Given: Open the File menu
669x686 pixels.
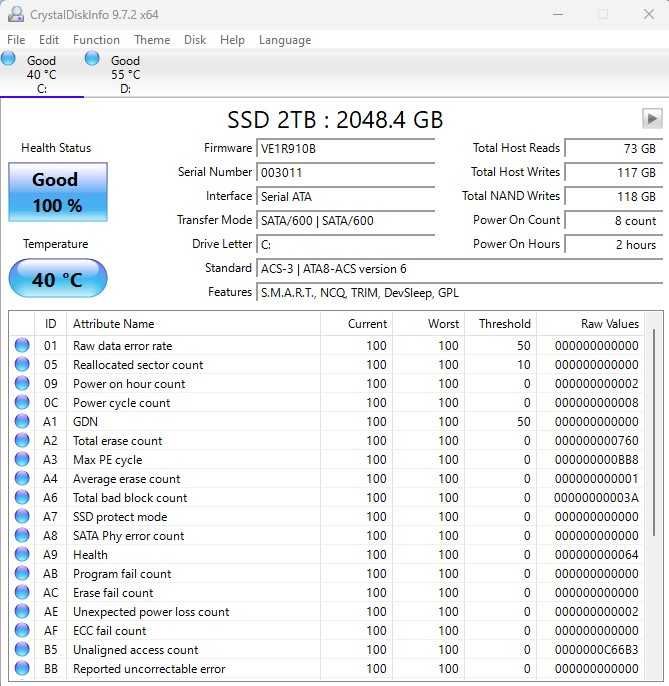Looking at the screenshot, I should click(16, 40).
